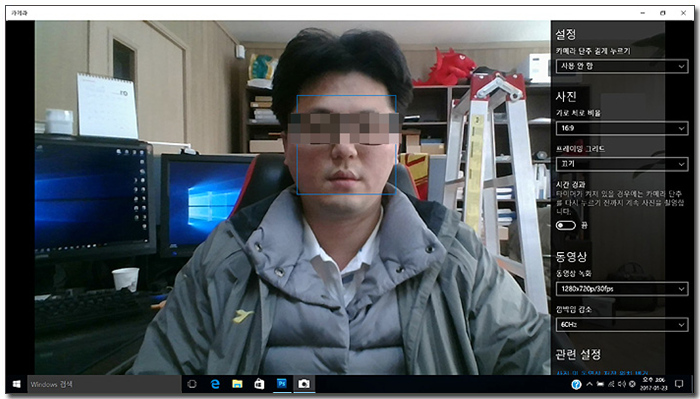Open File Explorer from the taskbar
The width and height of the screenshot is (700, 399).
click(237, 384)
